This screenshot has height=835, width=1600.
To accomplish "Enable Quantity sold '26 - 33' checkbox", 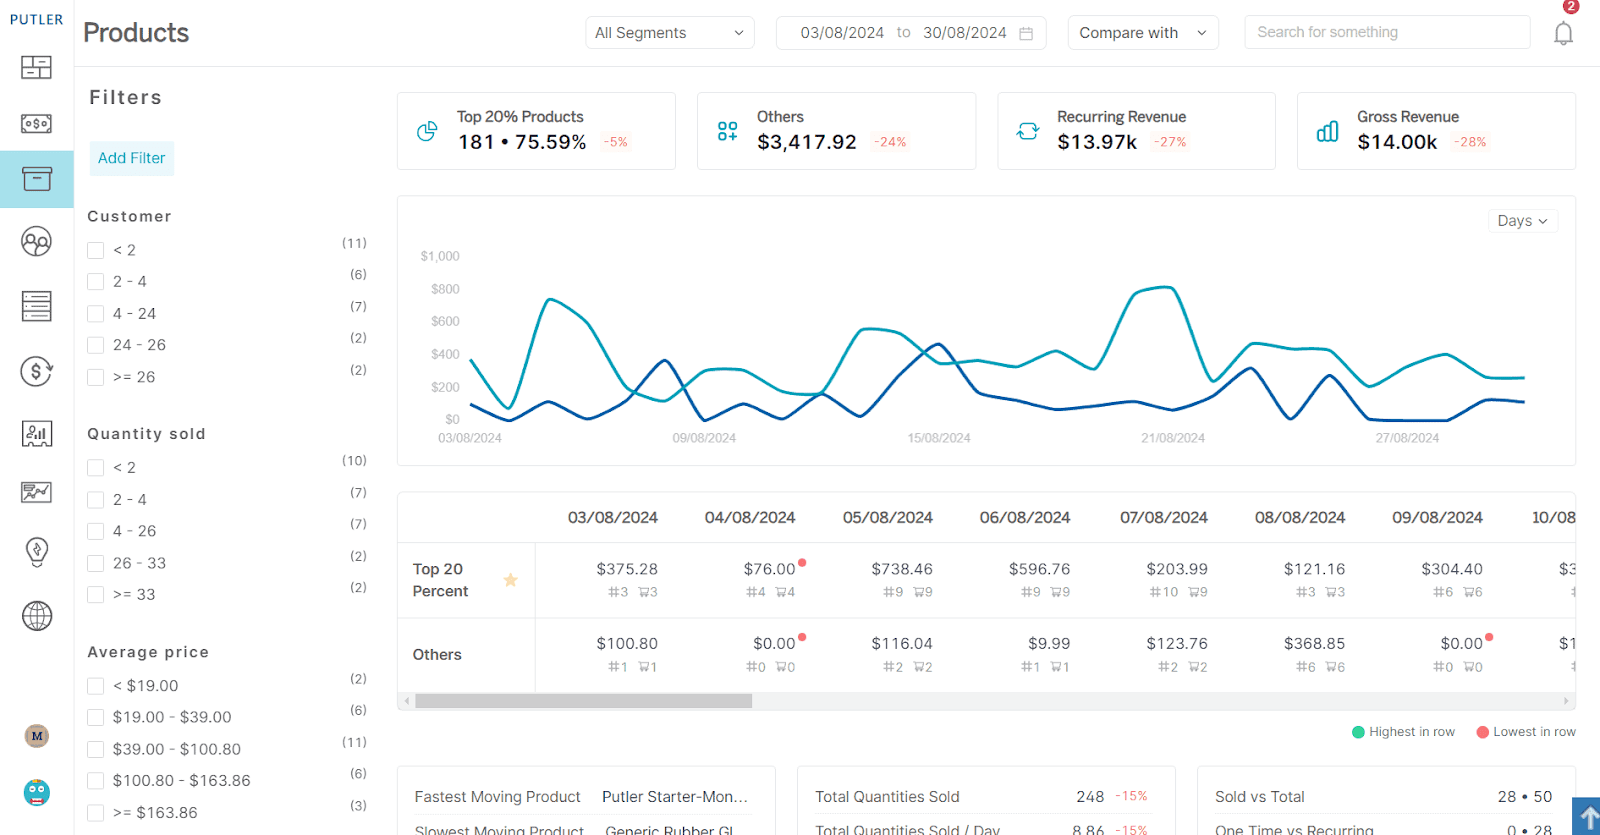I will 96,564.
